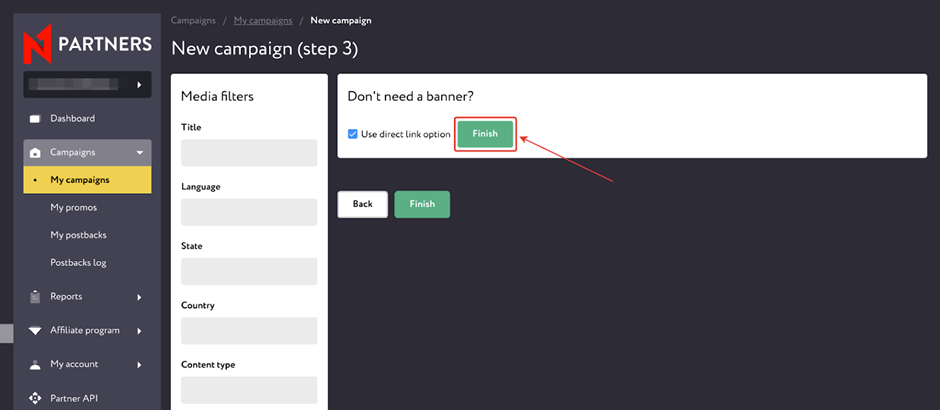Click the N Partners logo
Image resolution: width=940 pixels, height=410 pixels.
(x=87, y=44)
